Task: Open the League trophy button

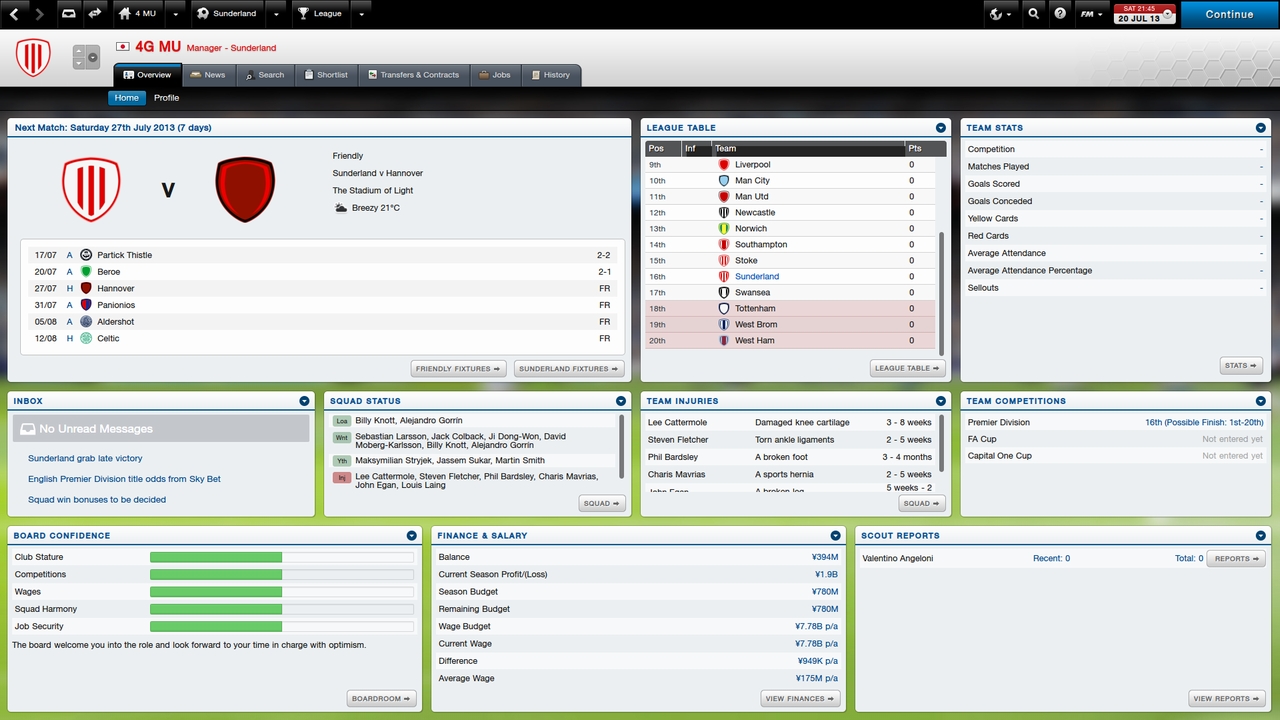Action: point(320,14)
